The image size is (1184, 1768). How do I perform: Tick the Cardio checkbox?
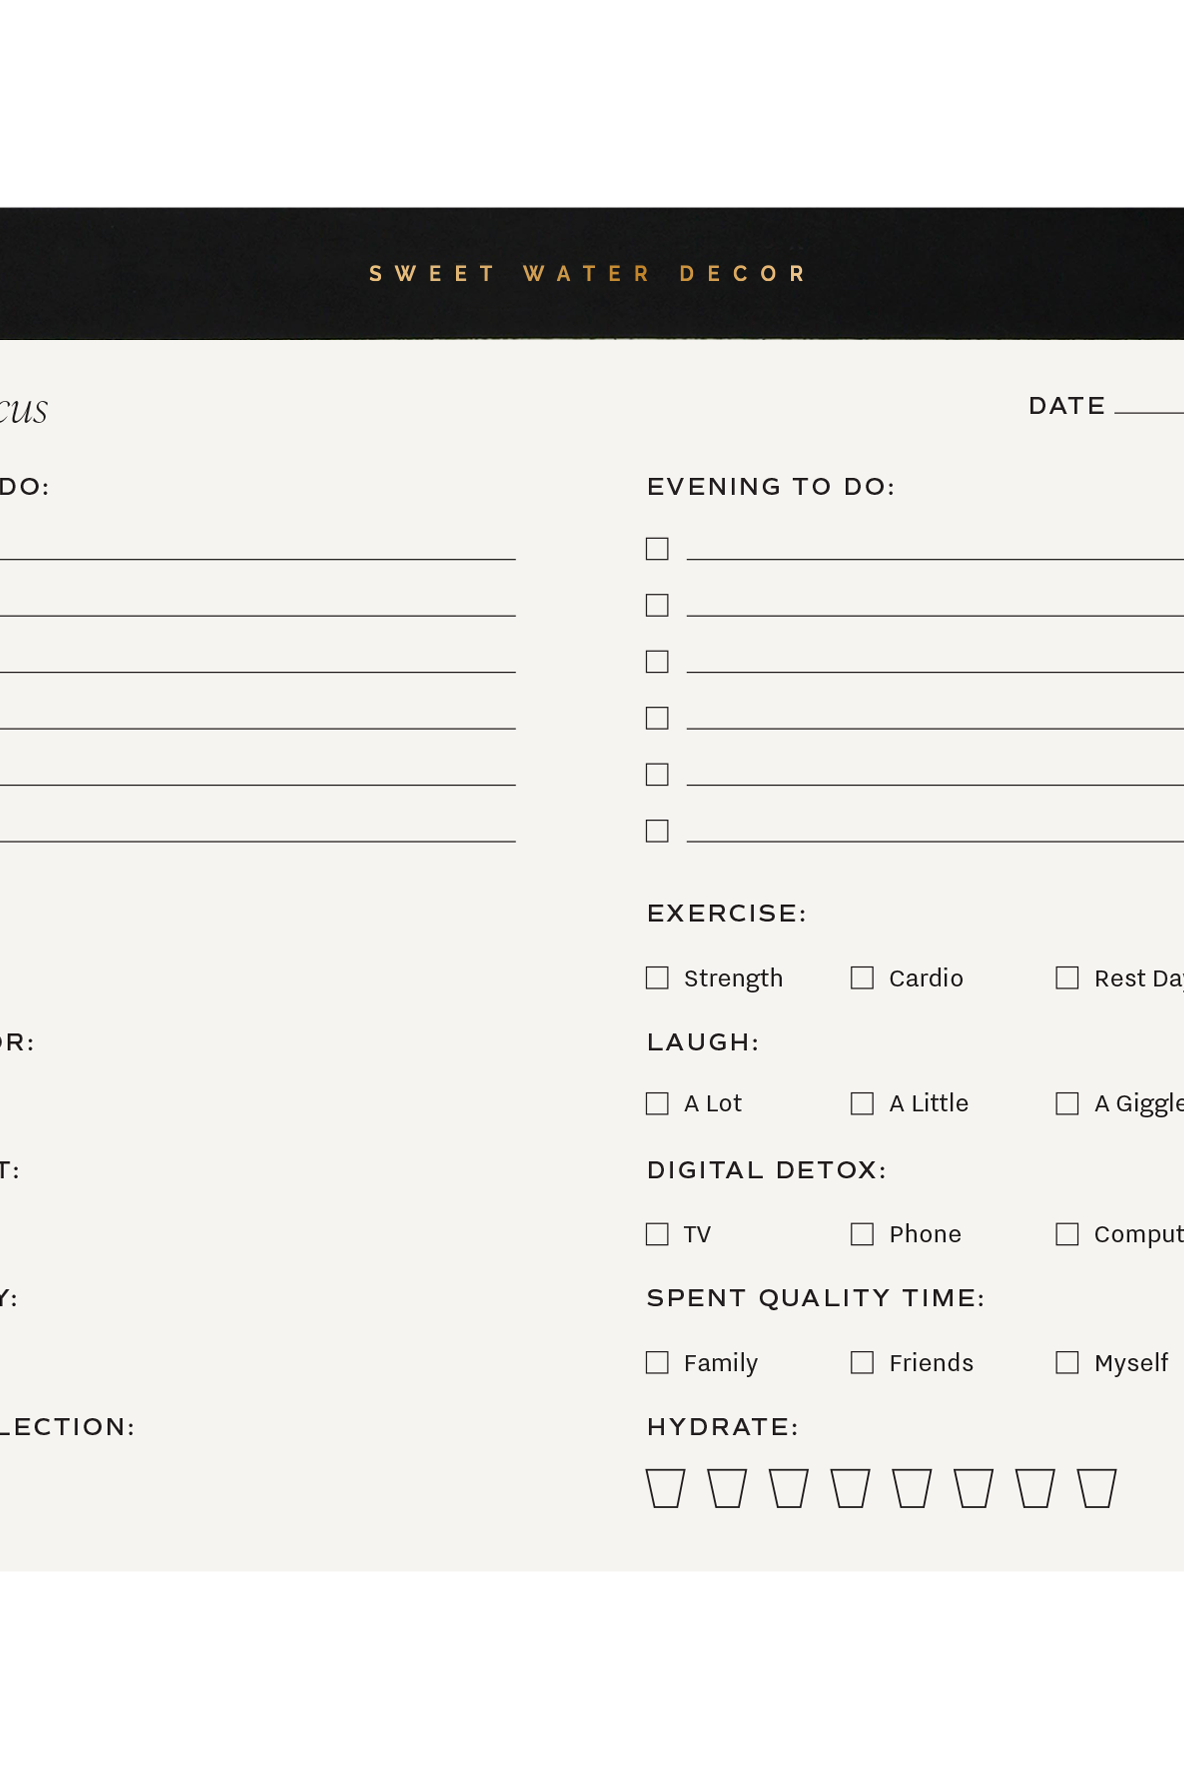point(862,978)
